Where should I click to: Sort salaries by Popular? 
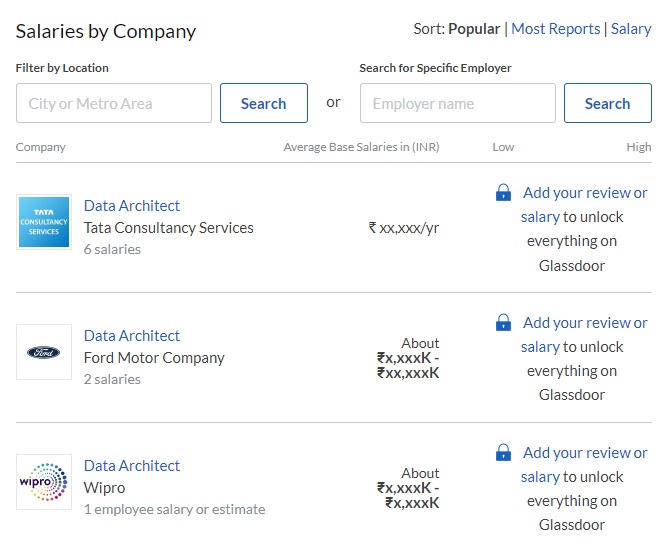(474, 29)
